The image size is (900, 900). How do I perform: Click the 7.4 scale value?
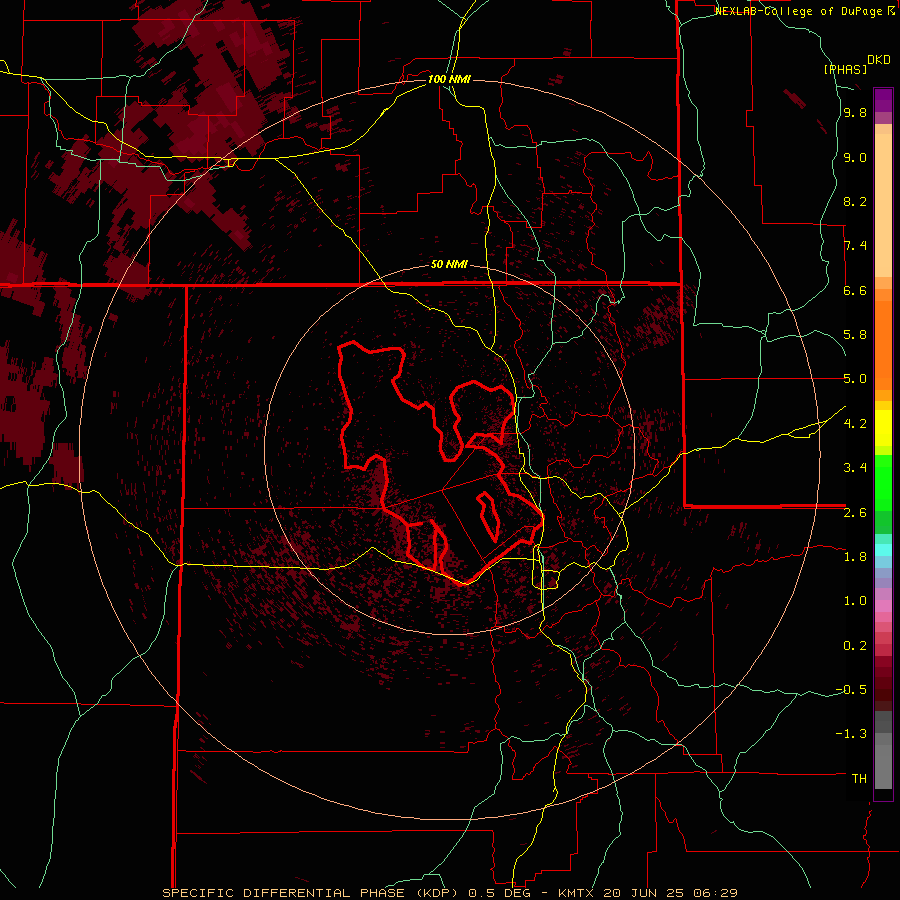855,246
